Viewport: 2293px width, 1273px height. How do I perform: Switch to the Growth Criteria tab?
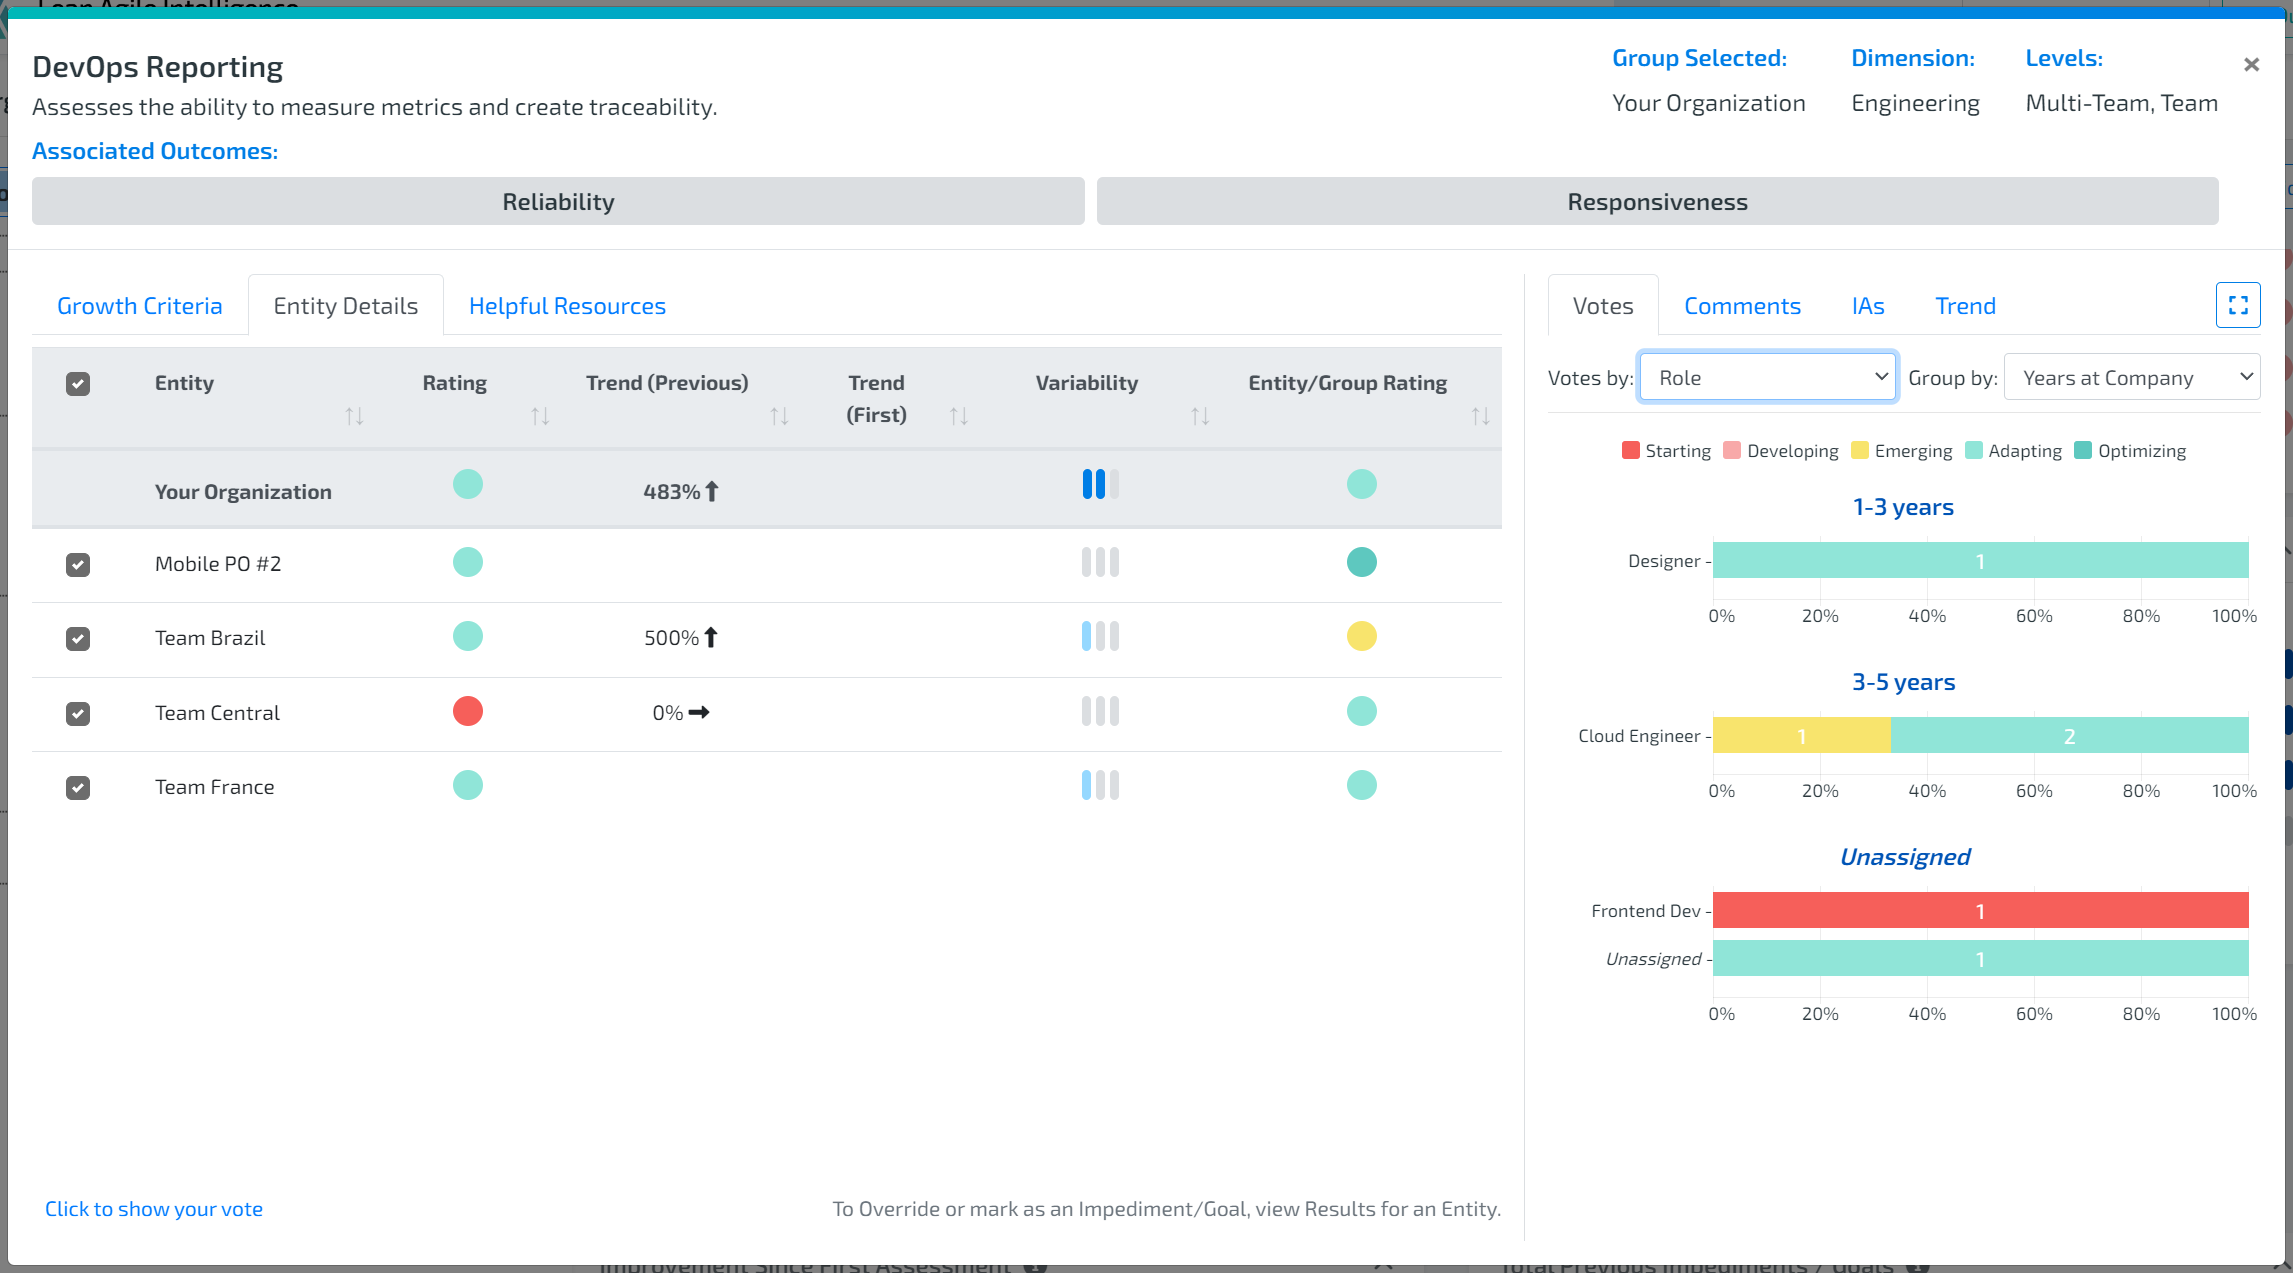point(139,304)
